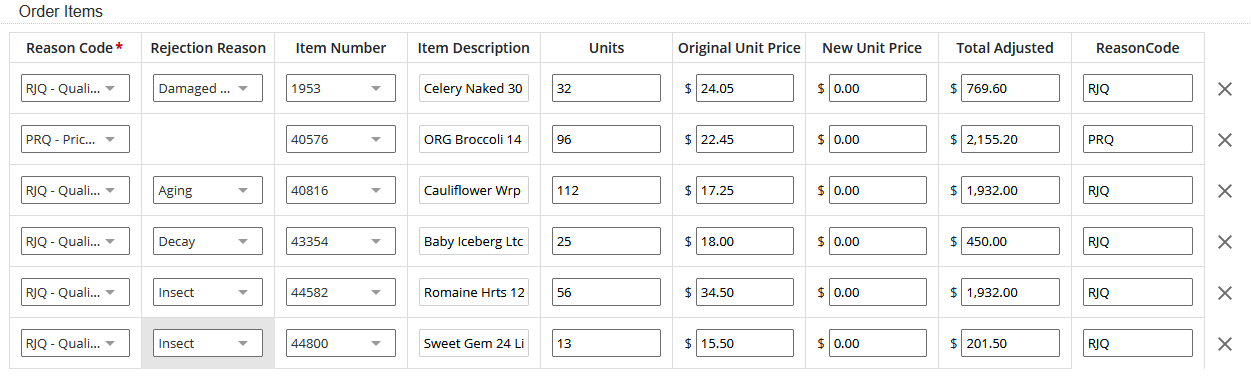Image resolution: width=1251 pixels, height=380 pixels.
Task: Open the Decay rejection reason dropdown
Action: 208,241
